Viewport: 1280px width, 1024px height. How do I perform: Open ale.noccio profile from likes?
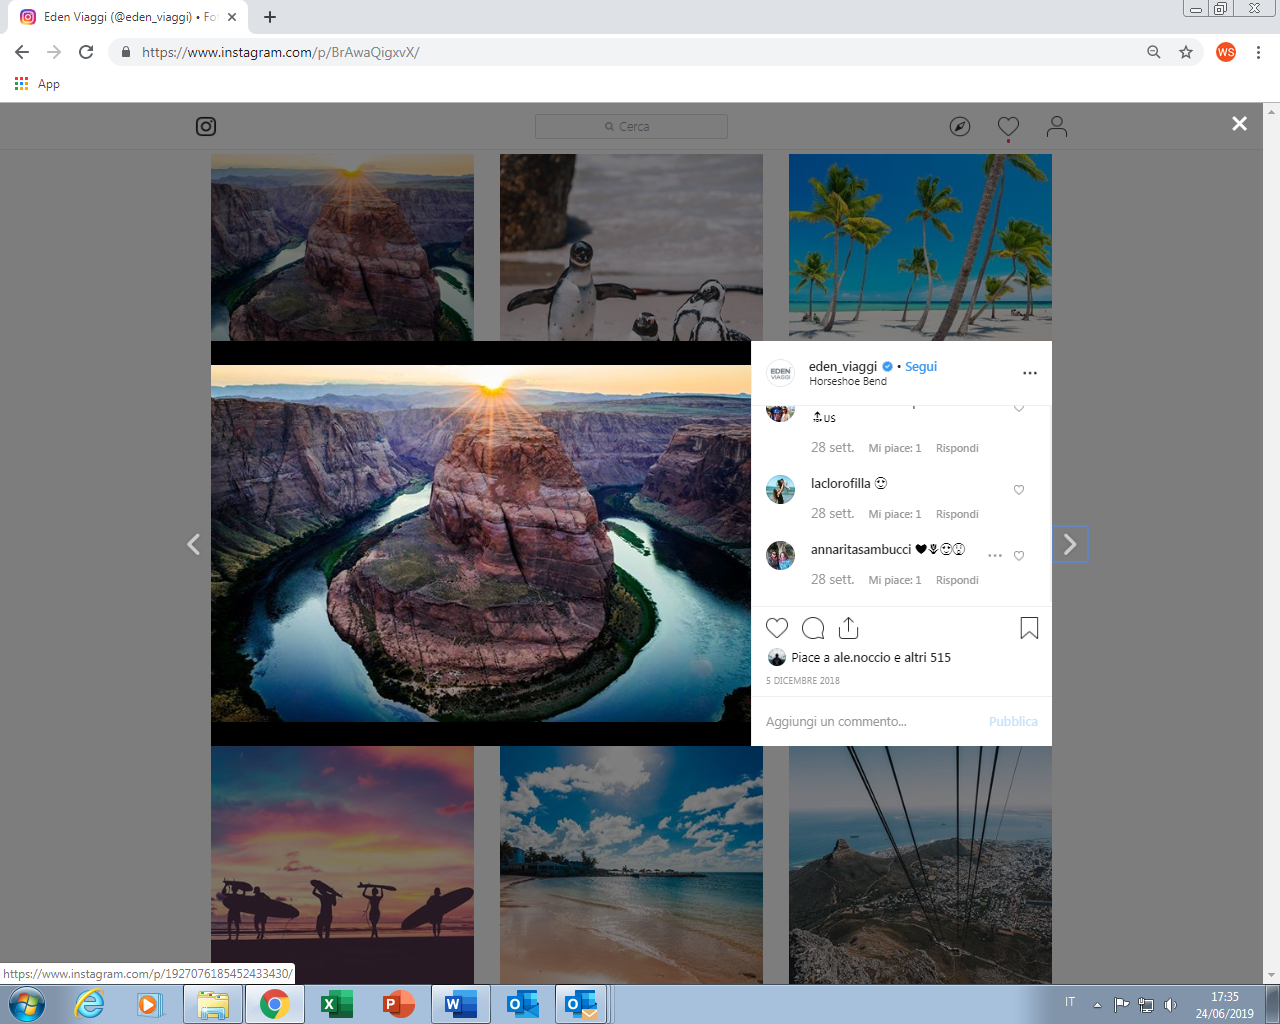pyautogui.click(x=862, y=657)
